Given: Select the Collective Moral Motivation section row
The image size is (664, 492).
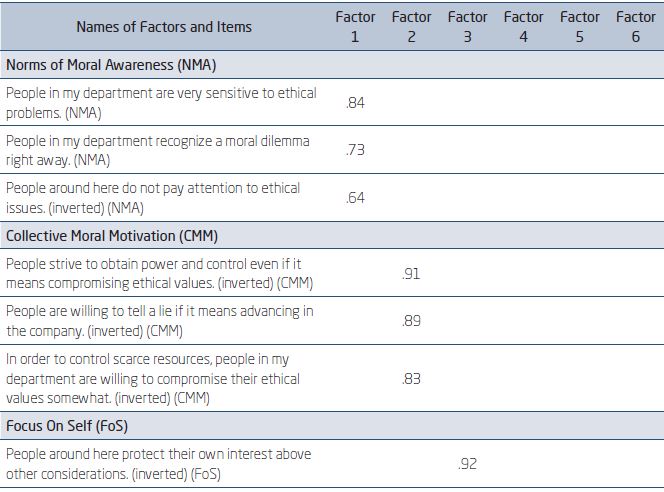Looking at the screenshot, I should click(112, 236).
